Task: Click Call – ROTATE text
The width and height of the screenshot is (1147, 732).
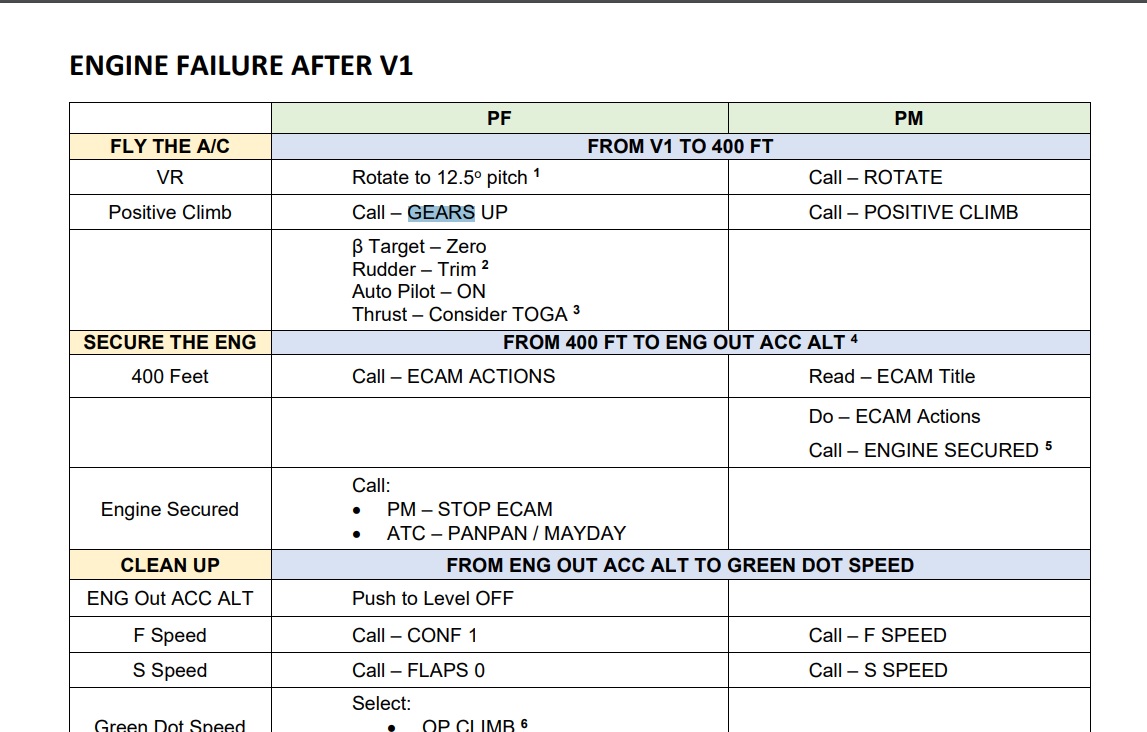Action: pos(876,178)
